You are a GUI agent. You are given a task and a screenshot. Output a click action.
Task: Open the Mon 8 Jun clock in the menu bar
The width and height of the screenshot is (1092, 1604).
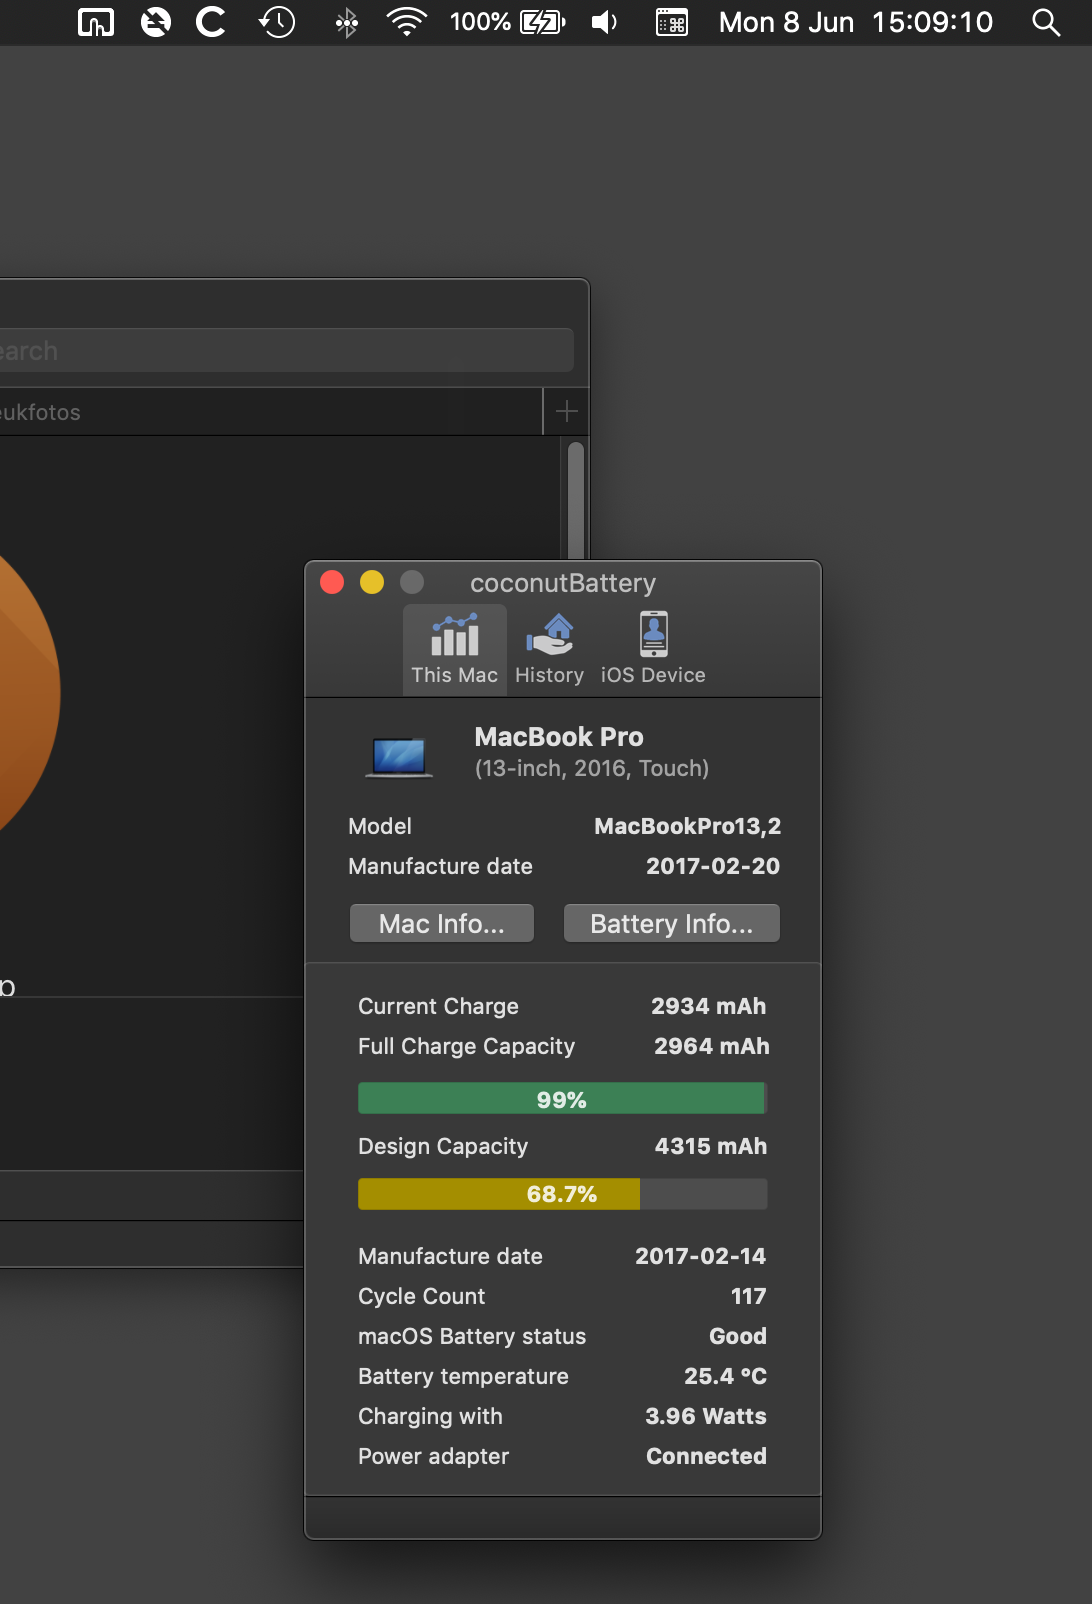pyautogui.click(x=856, y=22)
